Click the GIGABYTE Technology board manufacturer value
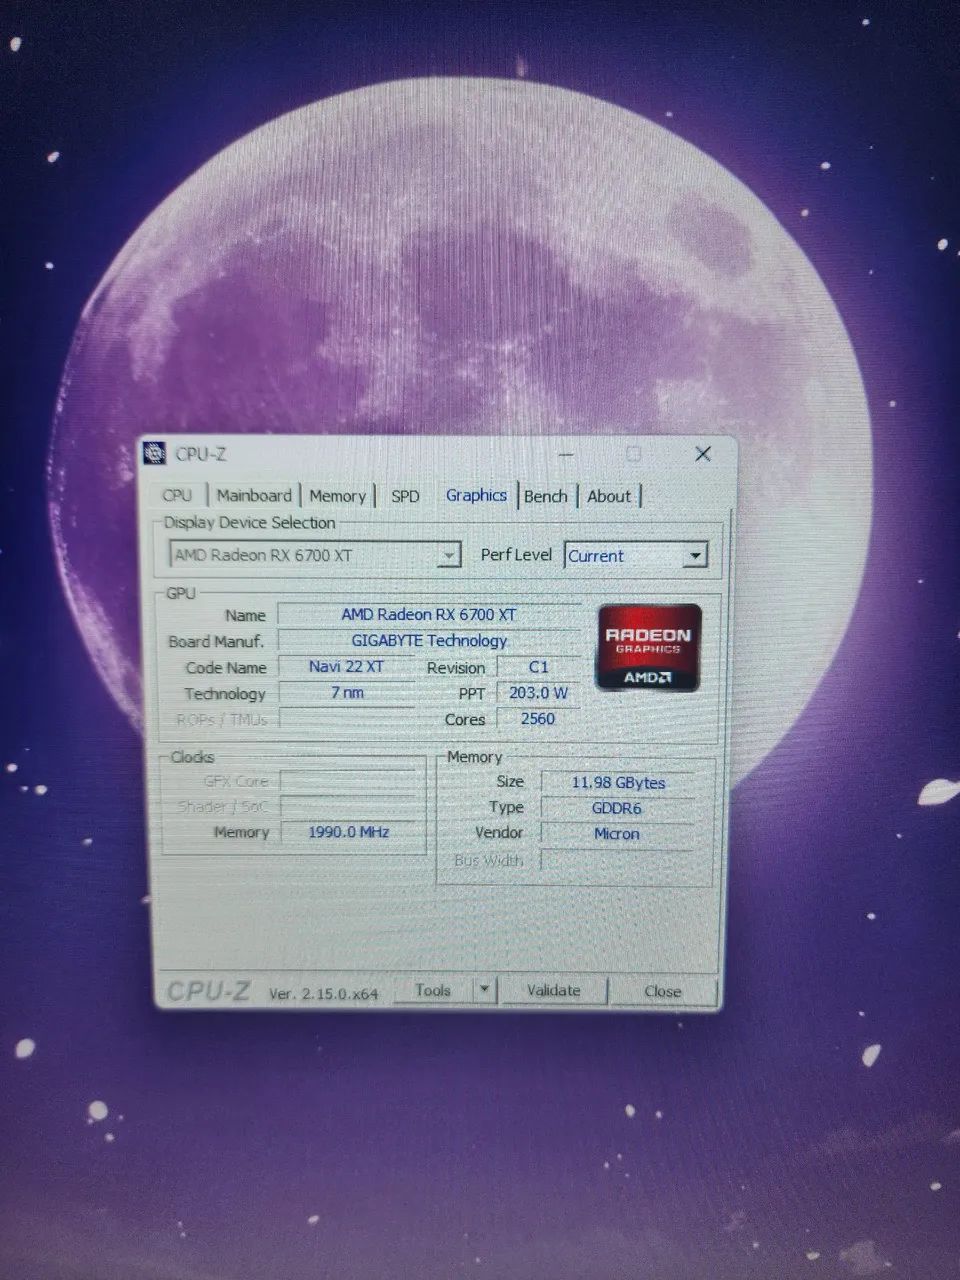960x1280 pixels. click(x=429, y=640)
